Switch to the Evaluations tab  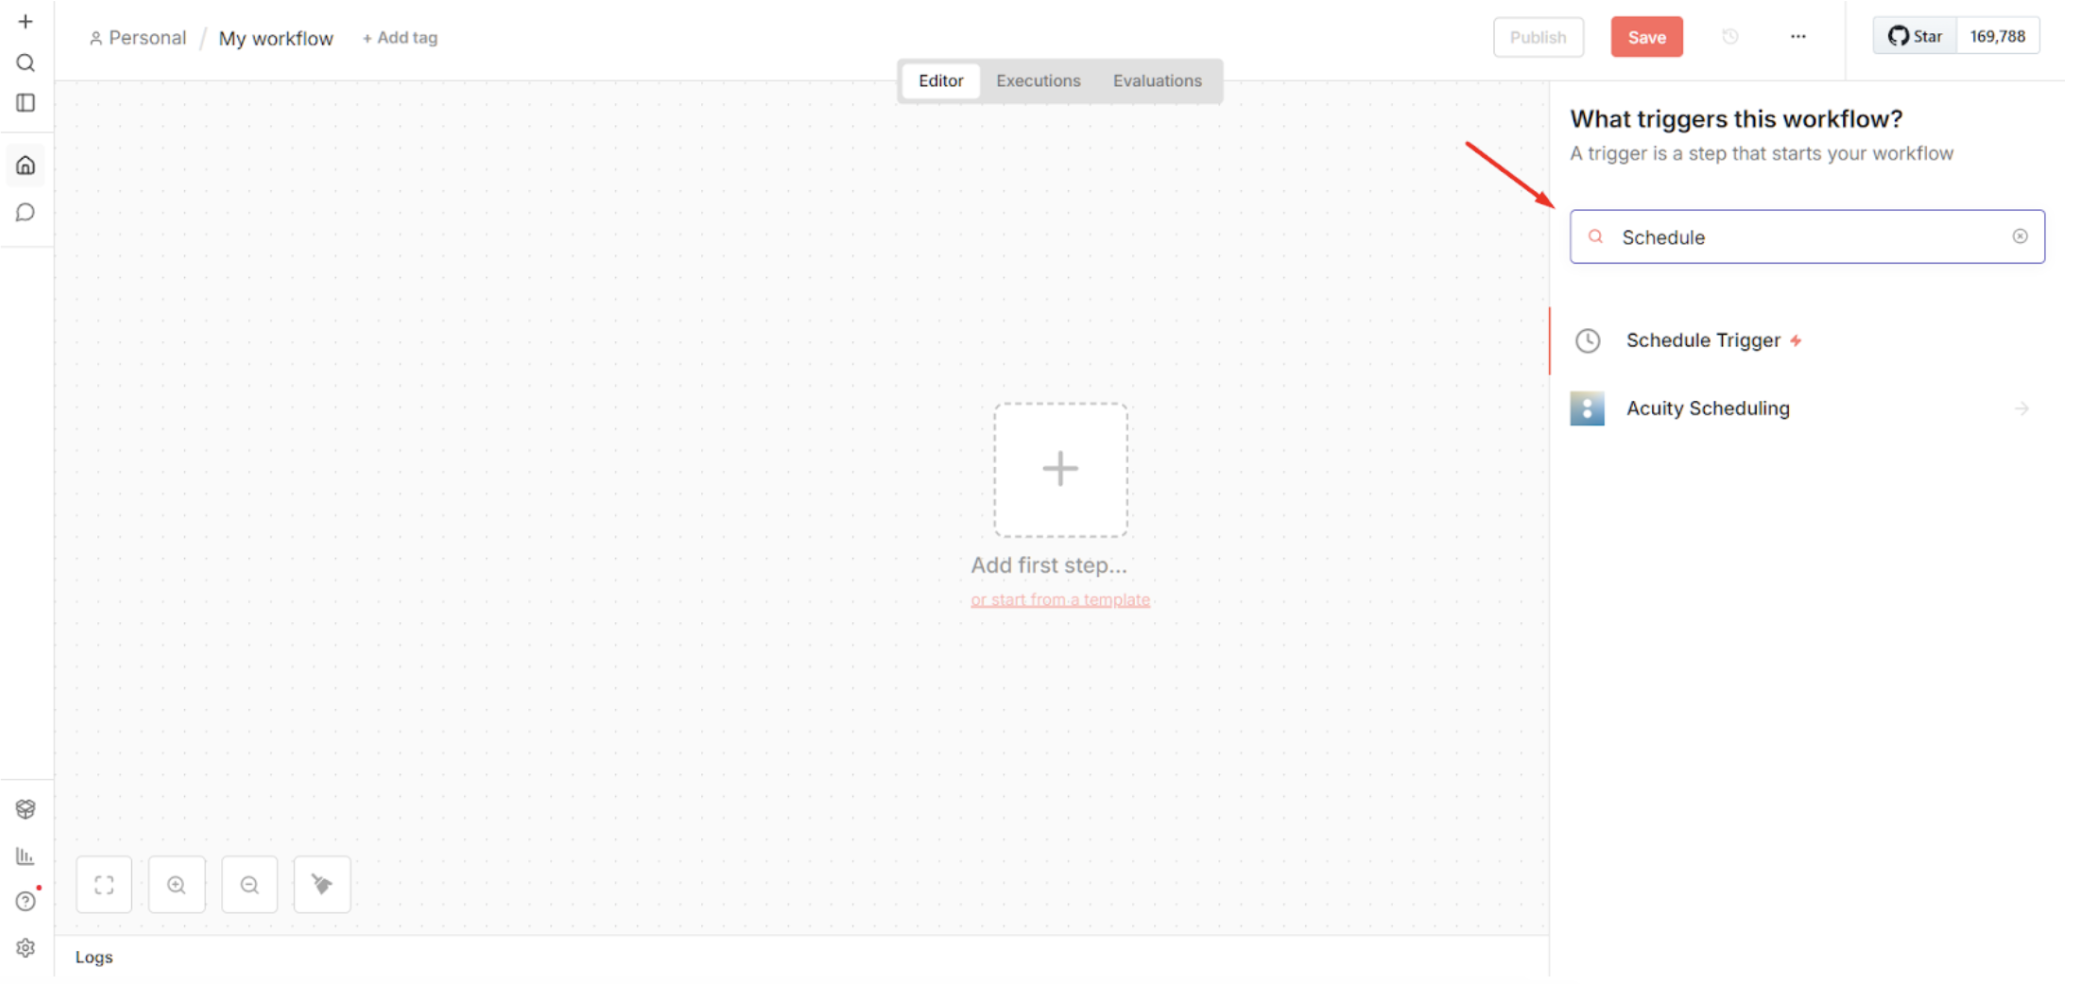(x=1157, y=81)
